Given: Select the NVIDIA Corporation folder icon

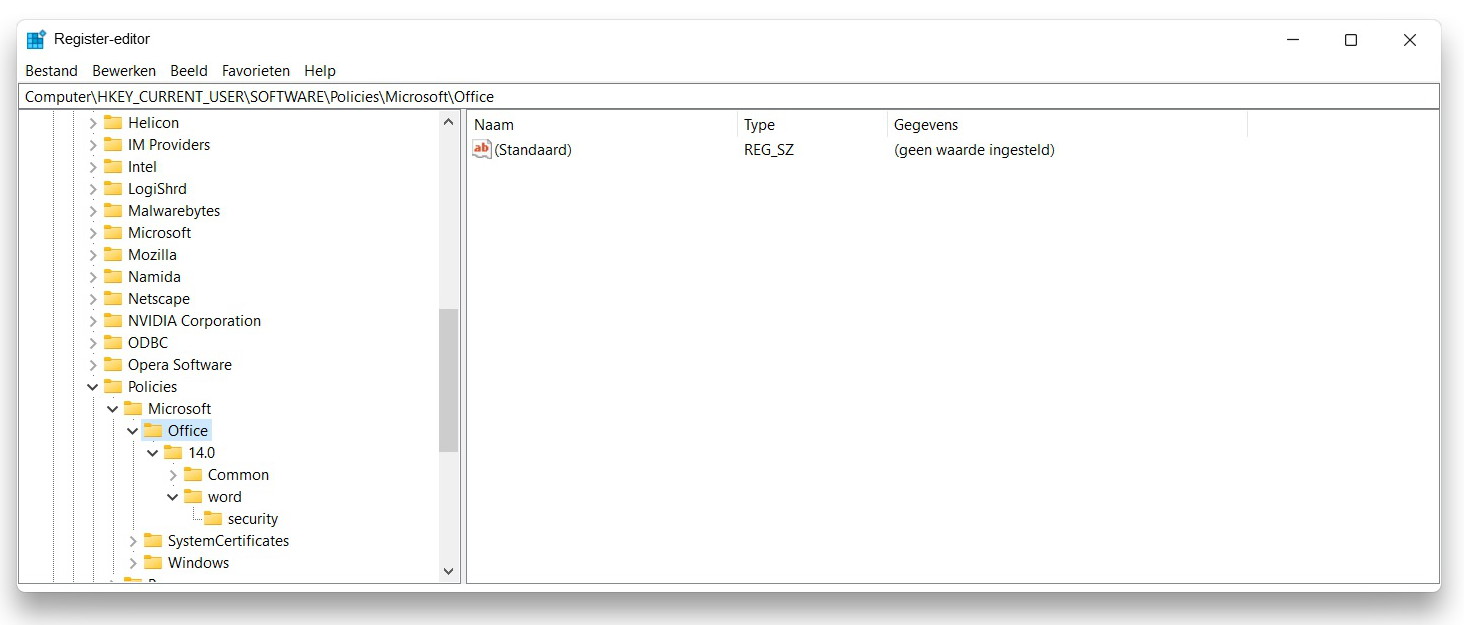Looking at the screenshot, I should [113, 321].
